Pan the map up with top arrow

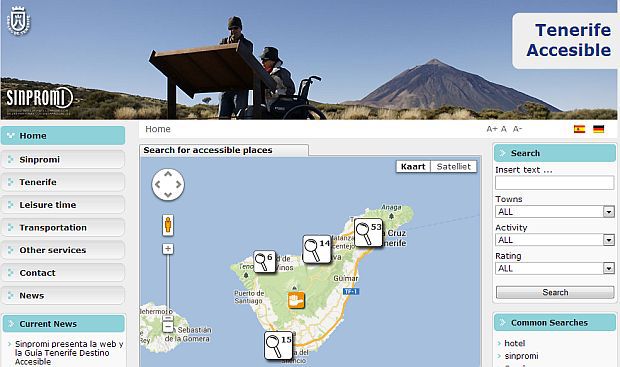coord(168,174)
